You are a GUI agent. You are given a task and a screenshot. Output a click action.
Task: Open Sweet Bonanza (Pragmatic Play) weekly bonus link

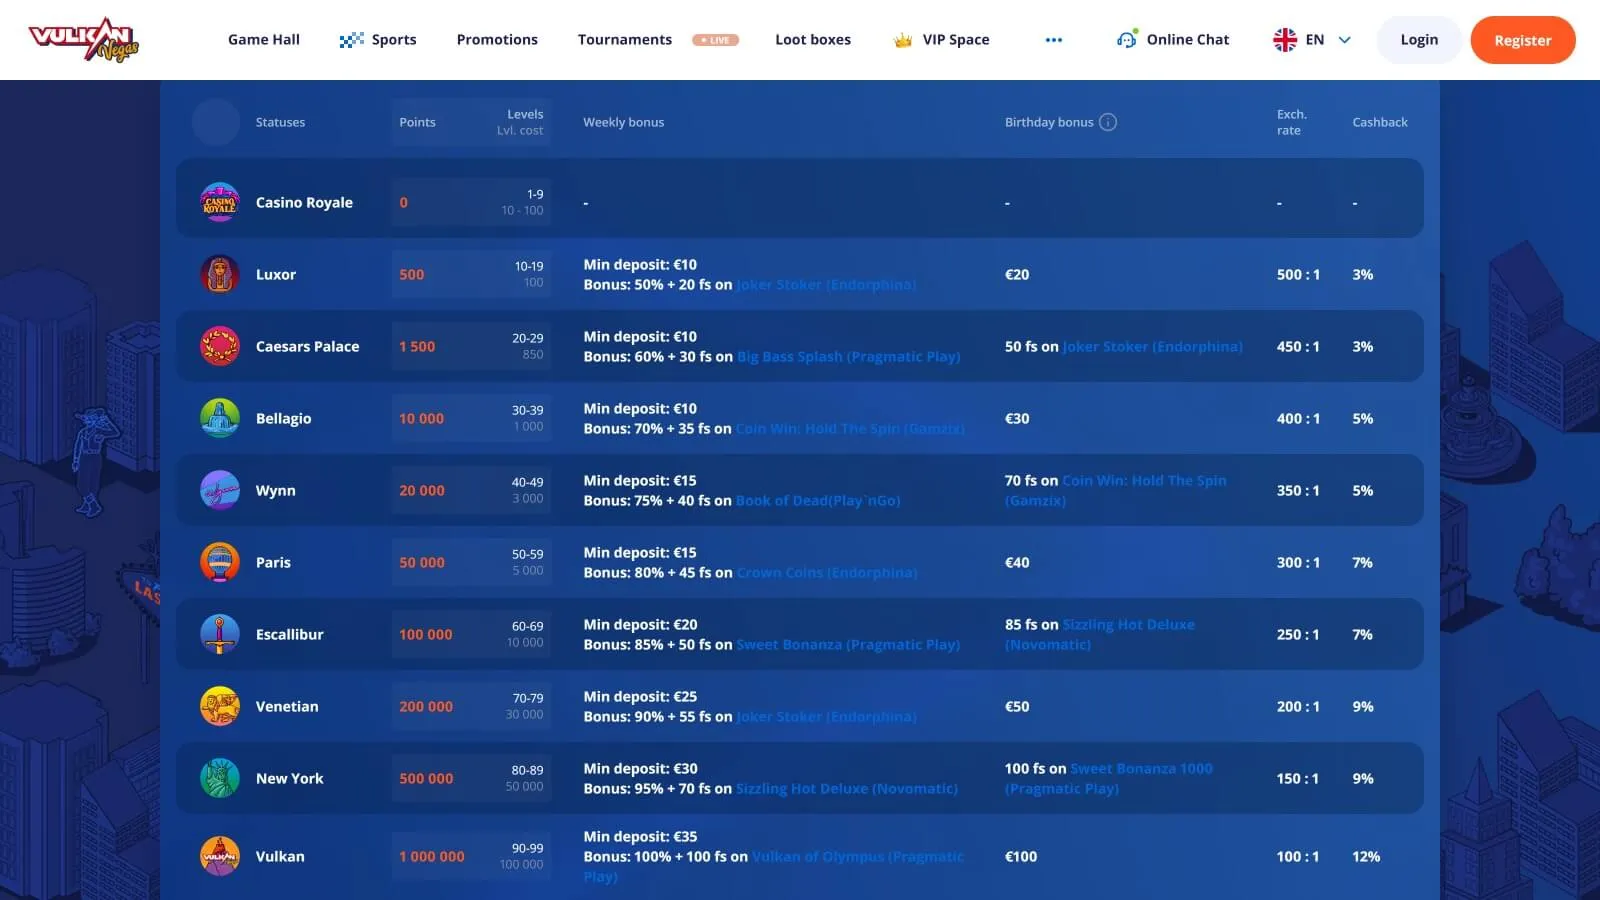[x=848, y=645]
